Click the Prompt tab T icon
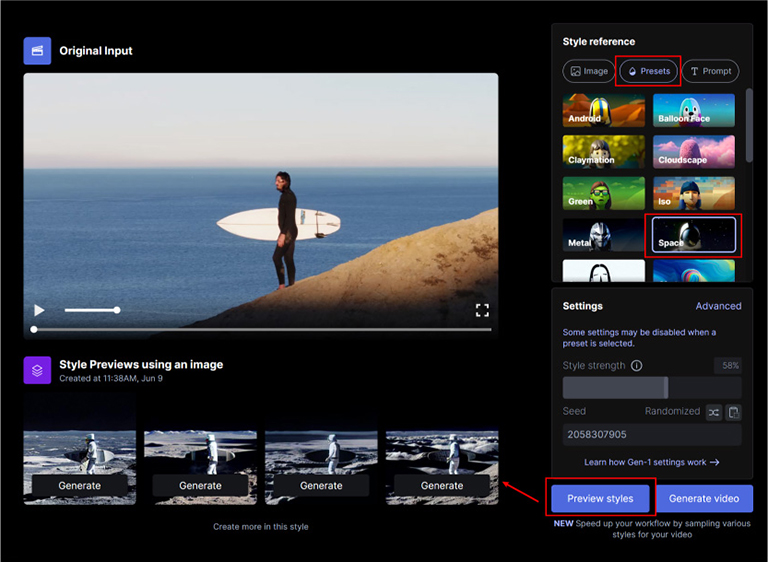The image size is (768, 562). pos(694,72)
